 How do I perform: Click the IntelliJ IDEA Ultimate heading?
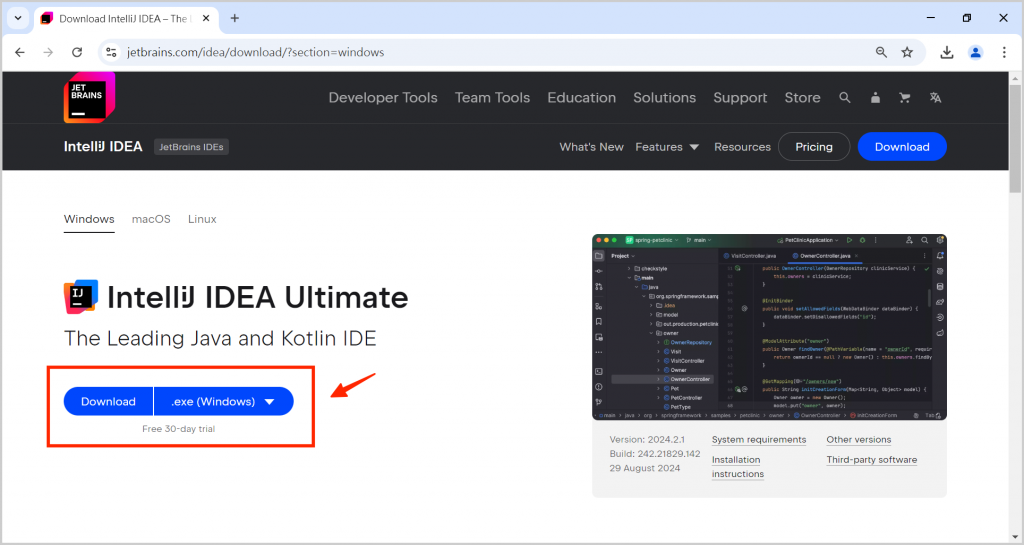tap(257, 297)
